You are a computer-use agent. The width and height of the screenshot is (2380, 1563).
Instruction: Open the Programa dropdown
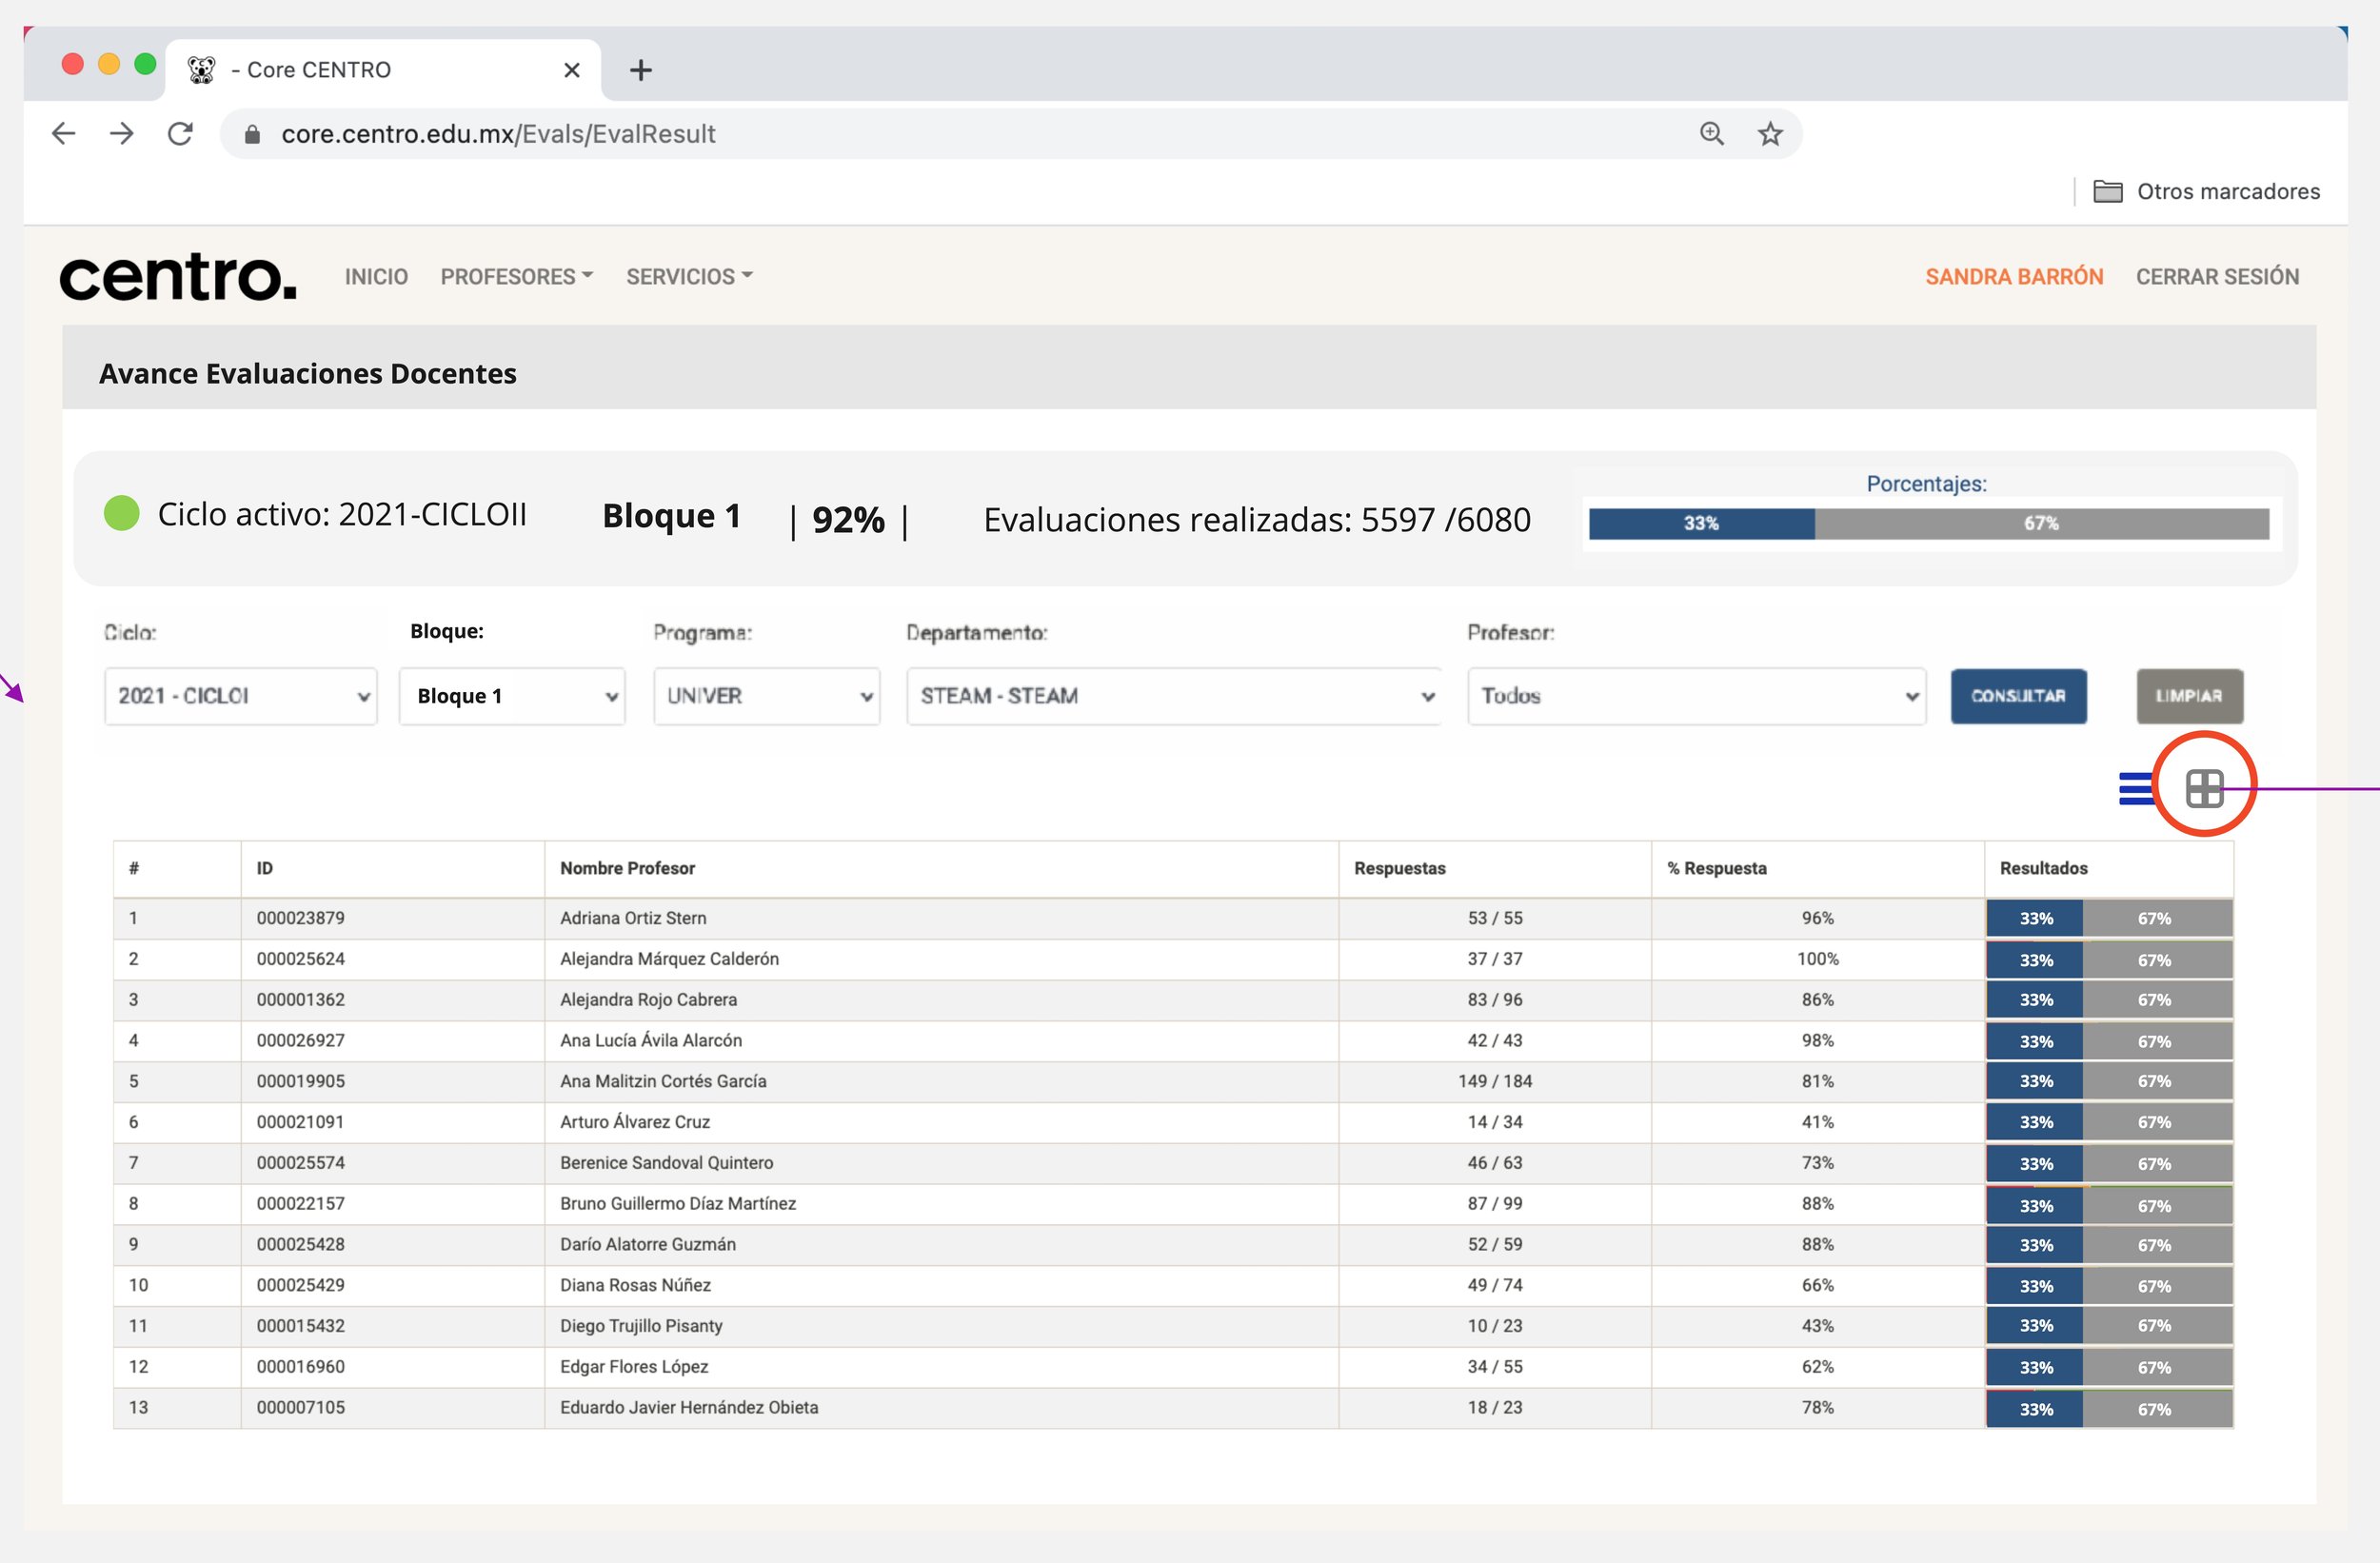pyautogui.click(x=767, y=696)
